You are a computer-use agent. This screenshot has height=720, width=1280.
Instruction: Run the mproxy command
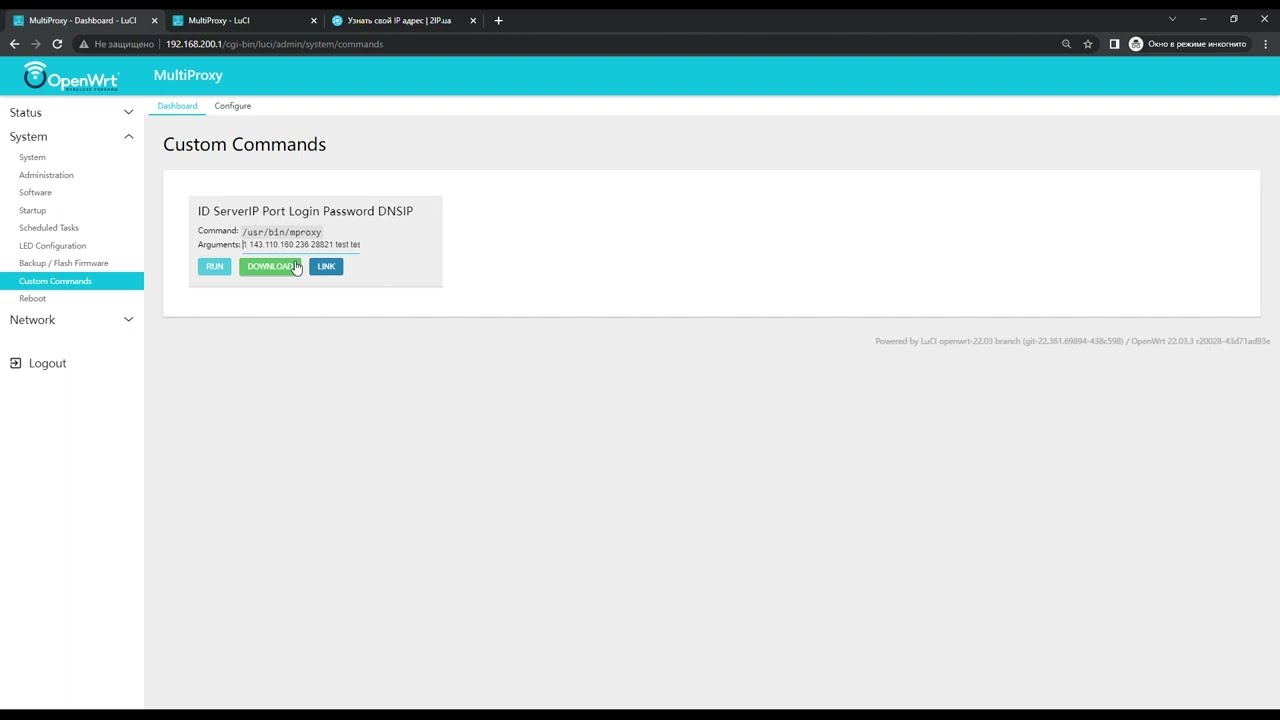214,266
